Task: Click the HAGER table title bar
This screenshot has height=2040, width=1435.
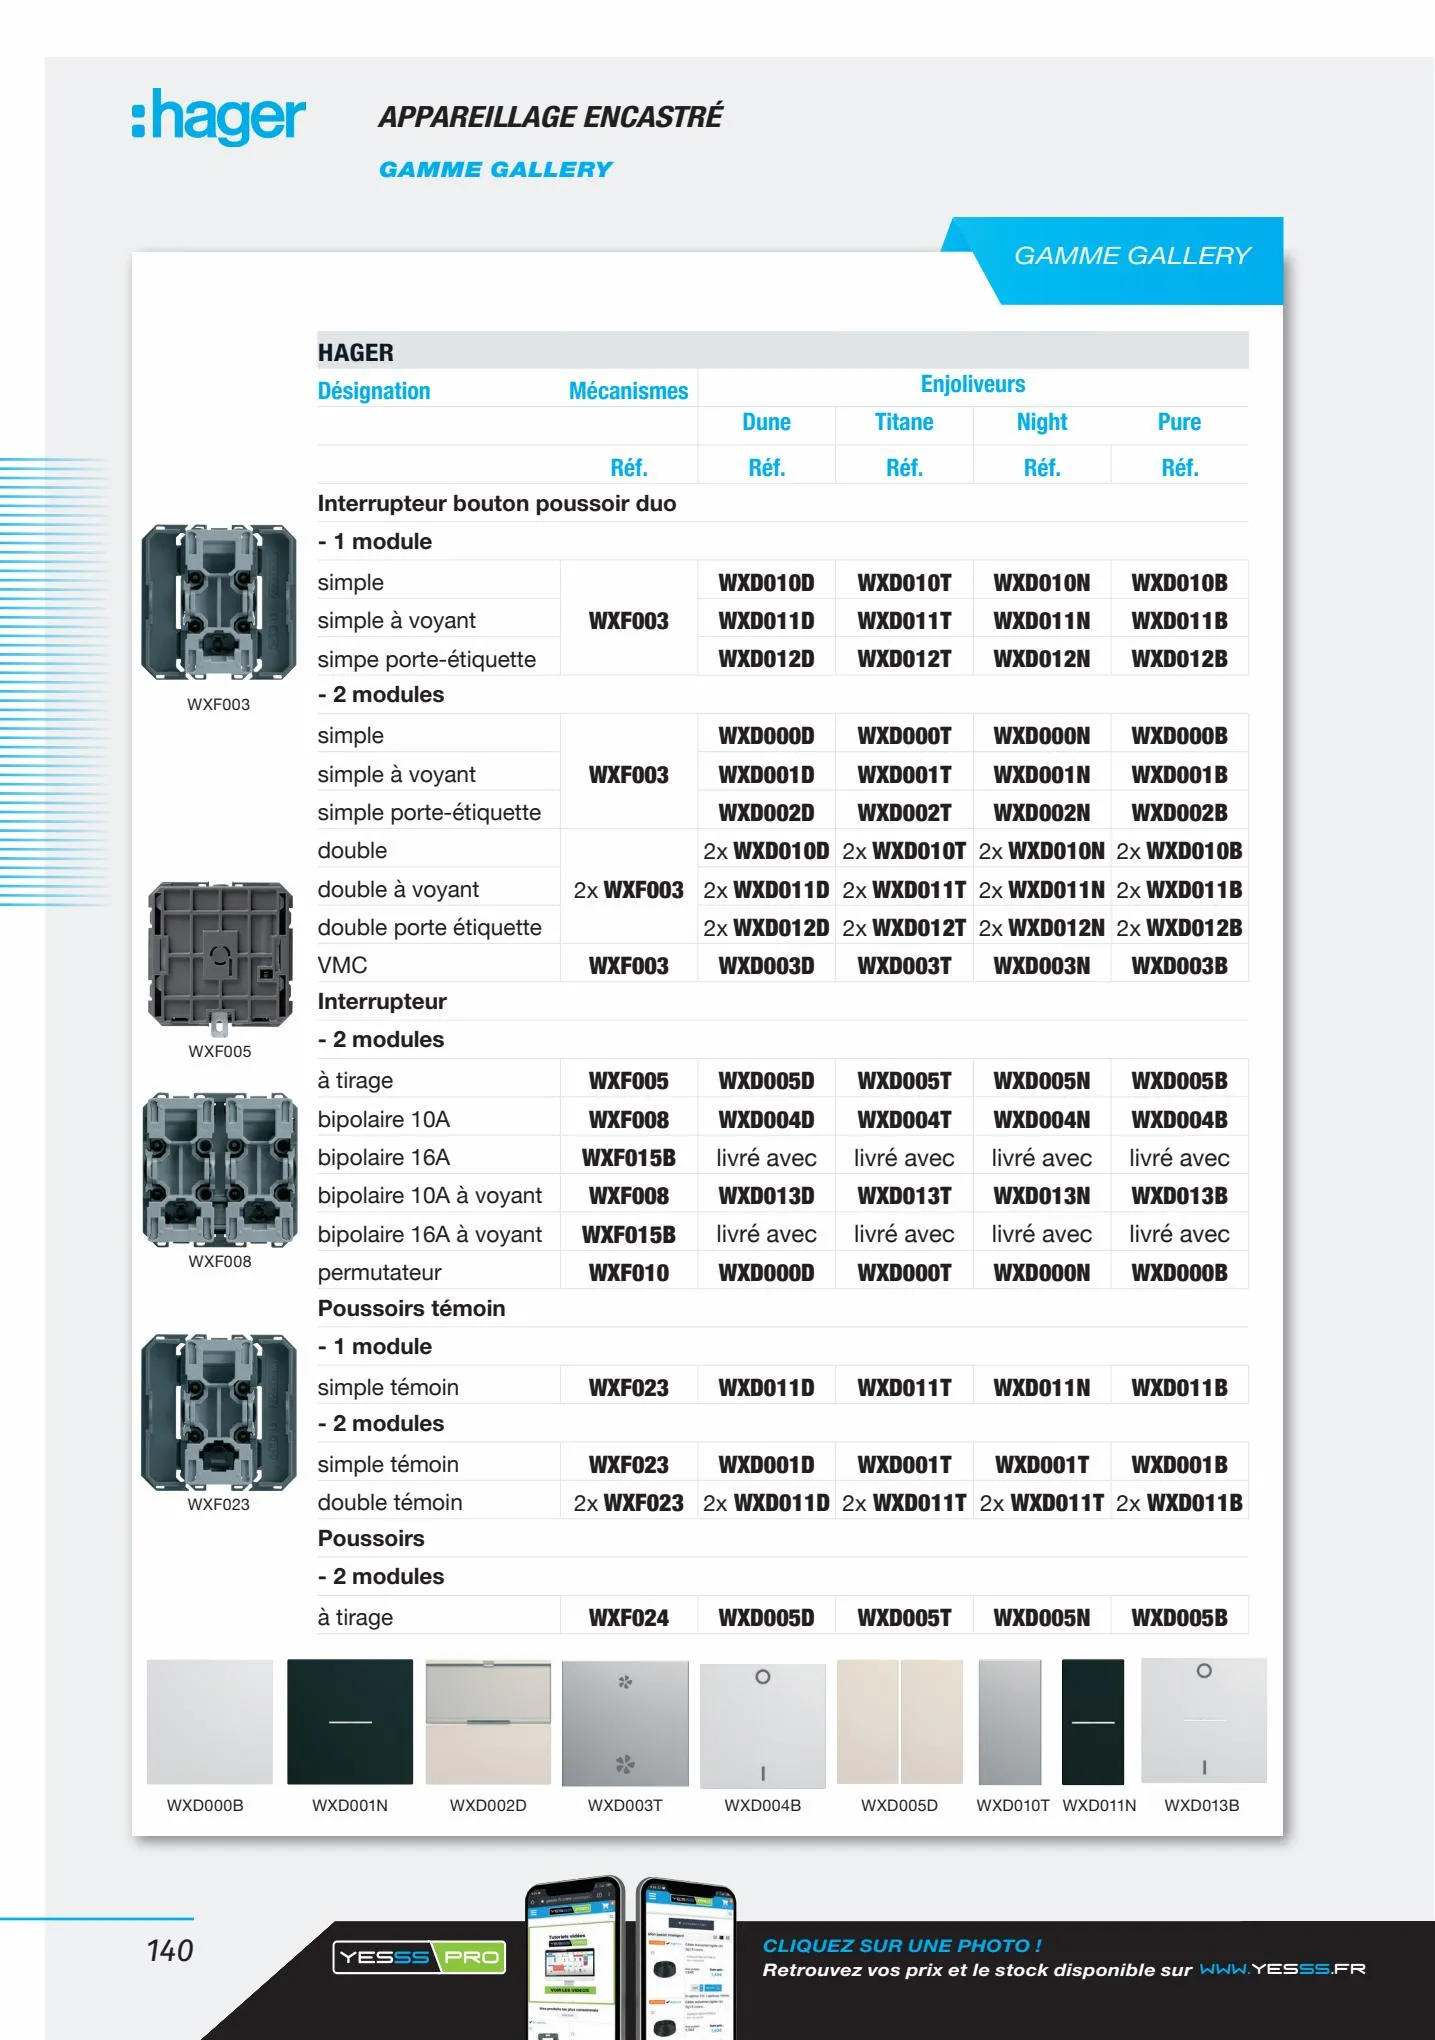Action: click(782, 351)
